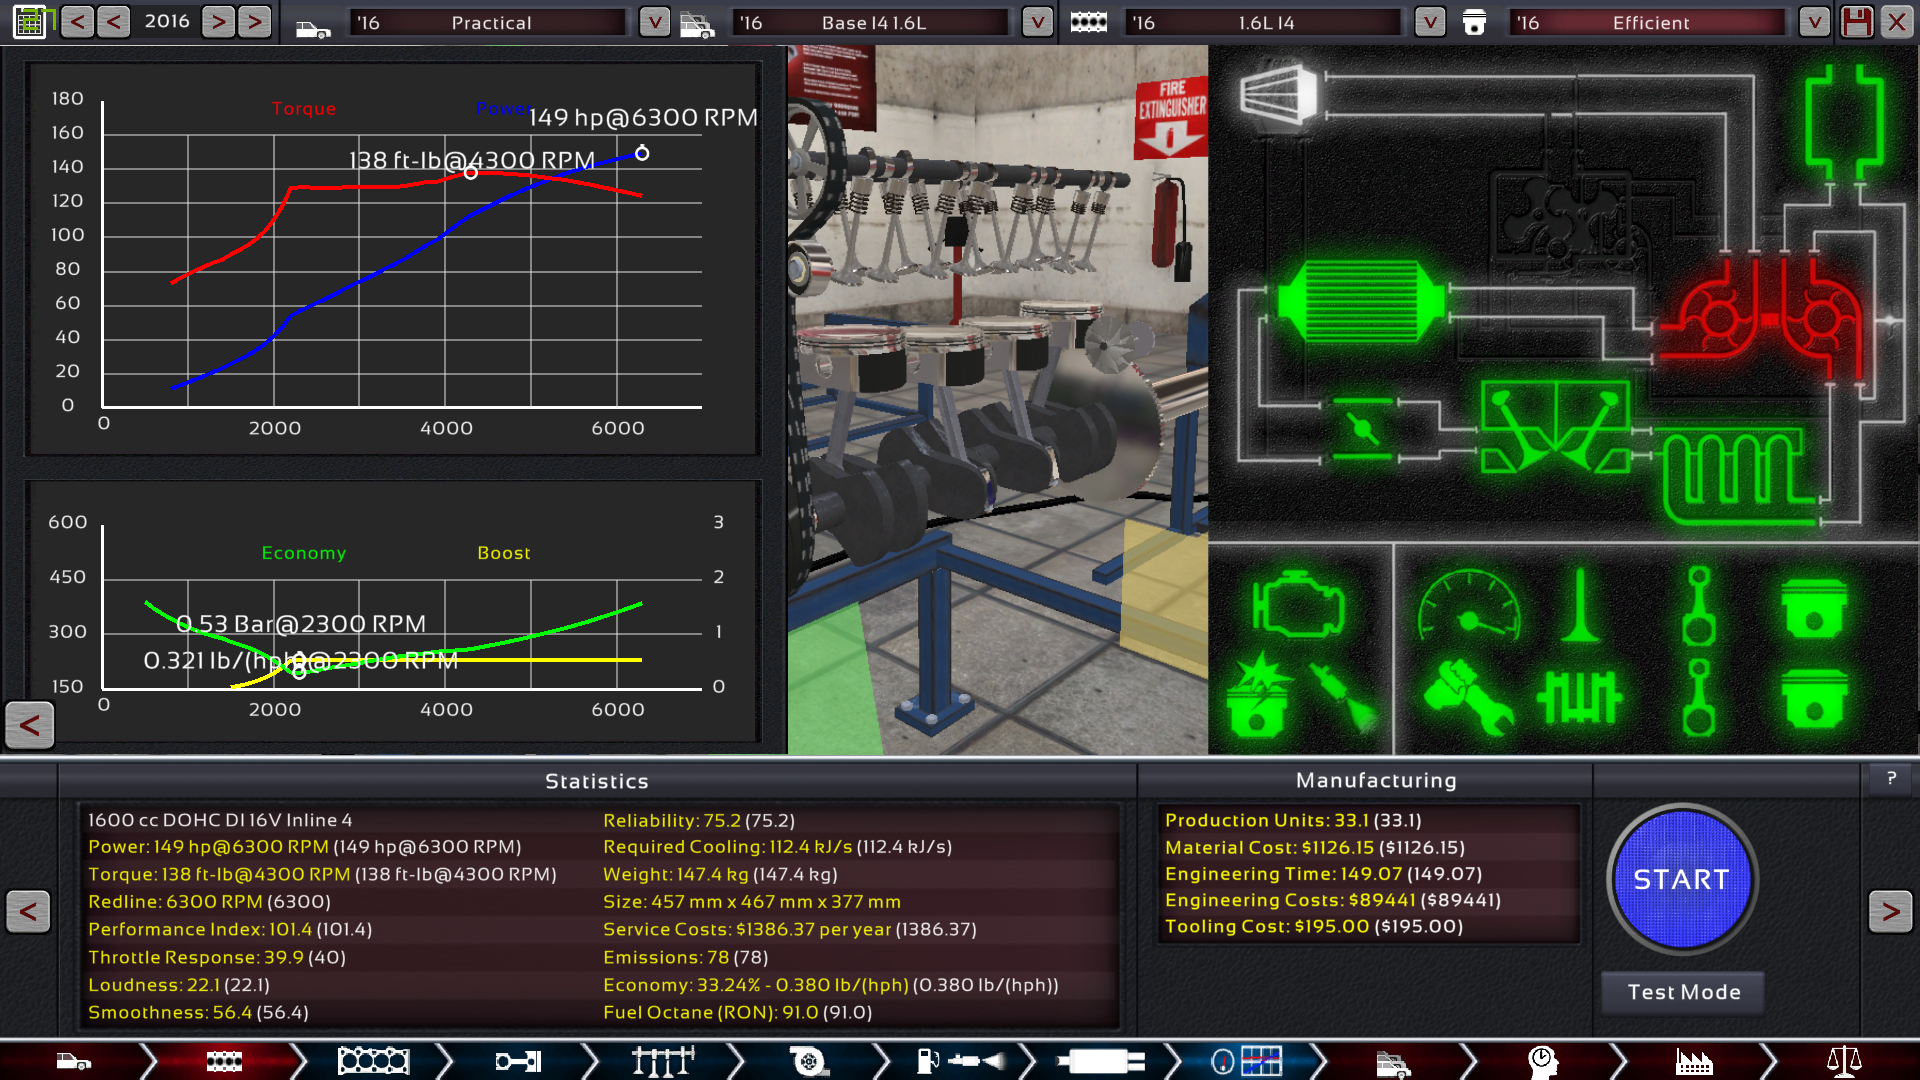This screenshot has width=1920, height=1080.
Task: Click the Reliability: 75.2 statistic
Action: coord(699,820)
